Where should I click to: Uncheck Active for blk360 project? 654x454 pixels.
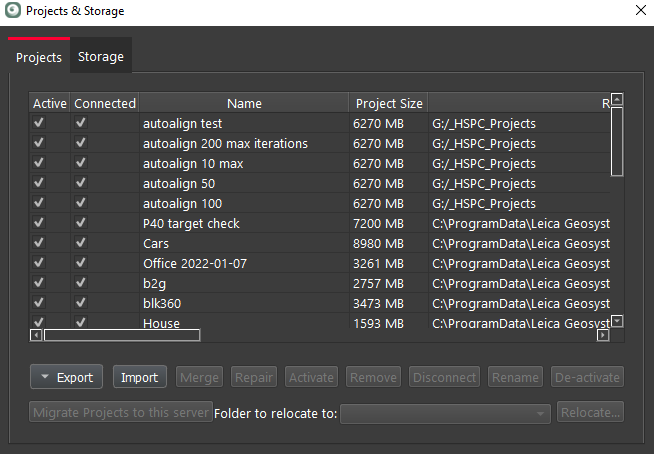tap(40, 303)
